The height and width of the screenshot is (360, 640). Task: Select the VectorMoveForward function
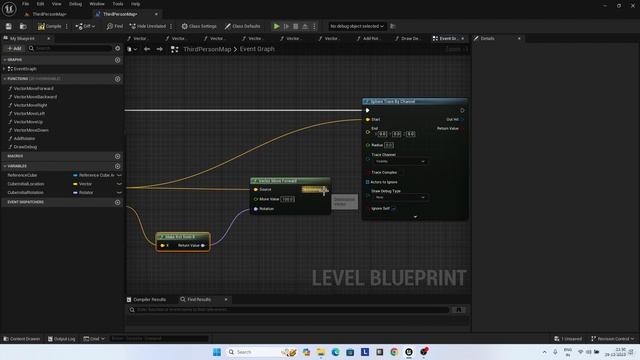(x=33, y=89)
